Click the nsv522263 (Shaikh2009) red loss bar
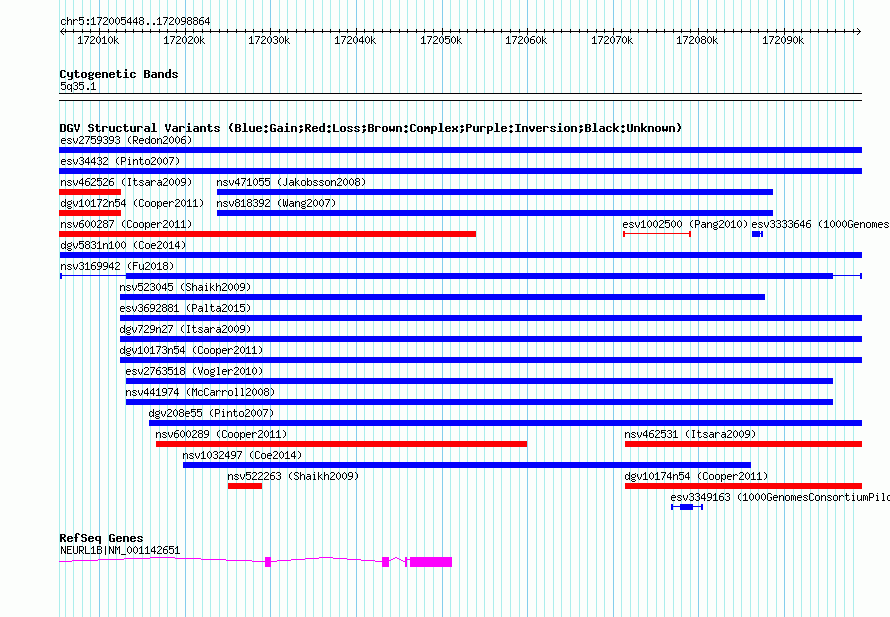 pyautogui.click(x=245, y=486)
